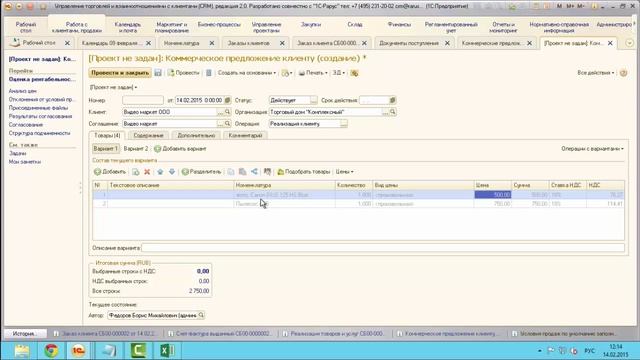This screenshot has height=360, width=640.
Task: Click the Описание варианта input field
Action: tap(383, 248)
